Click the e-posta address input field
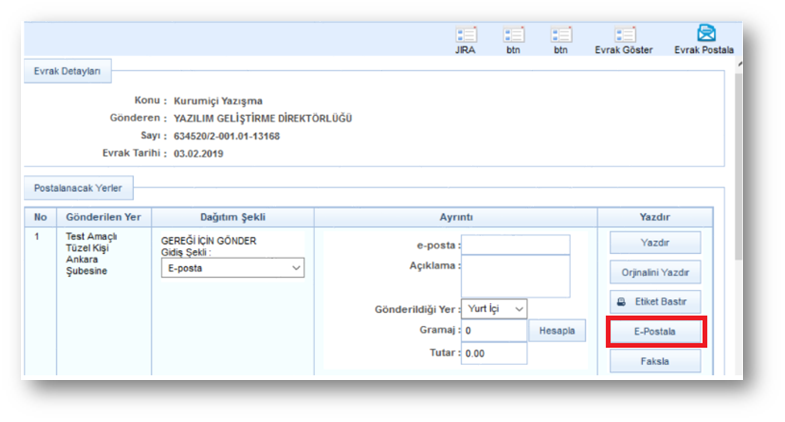785x422 pixels. (x=515, y=245)
